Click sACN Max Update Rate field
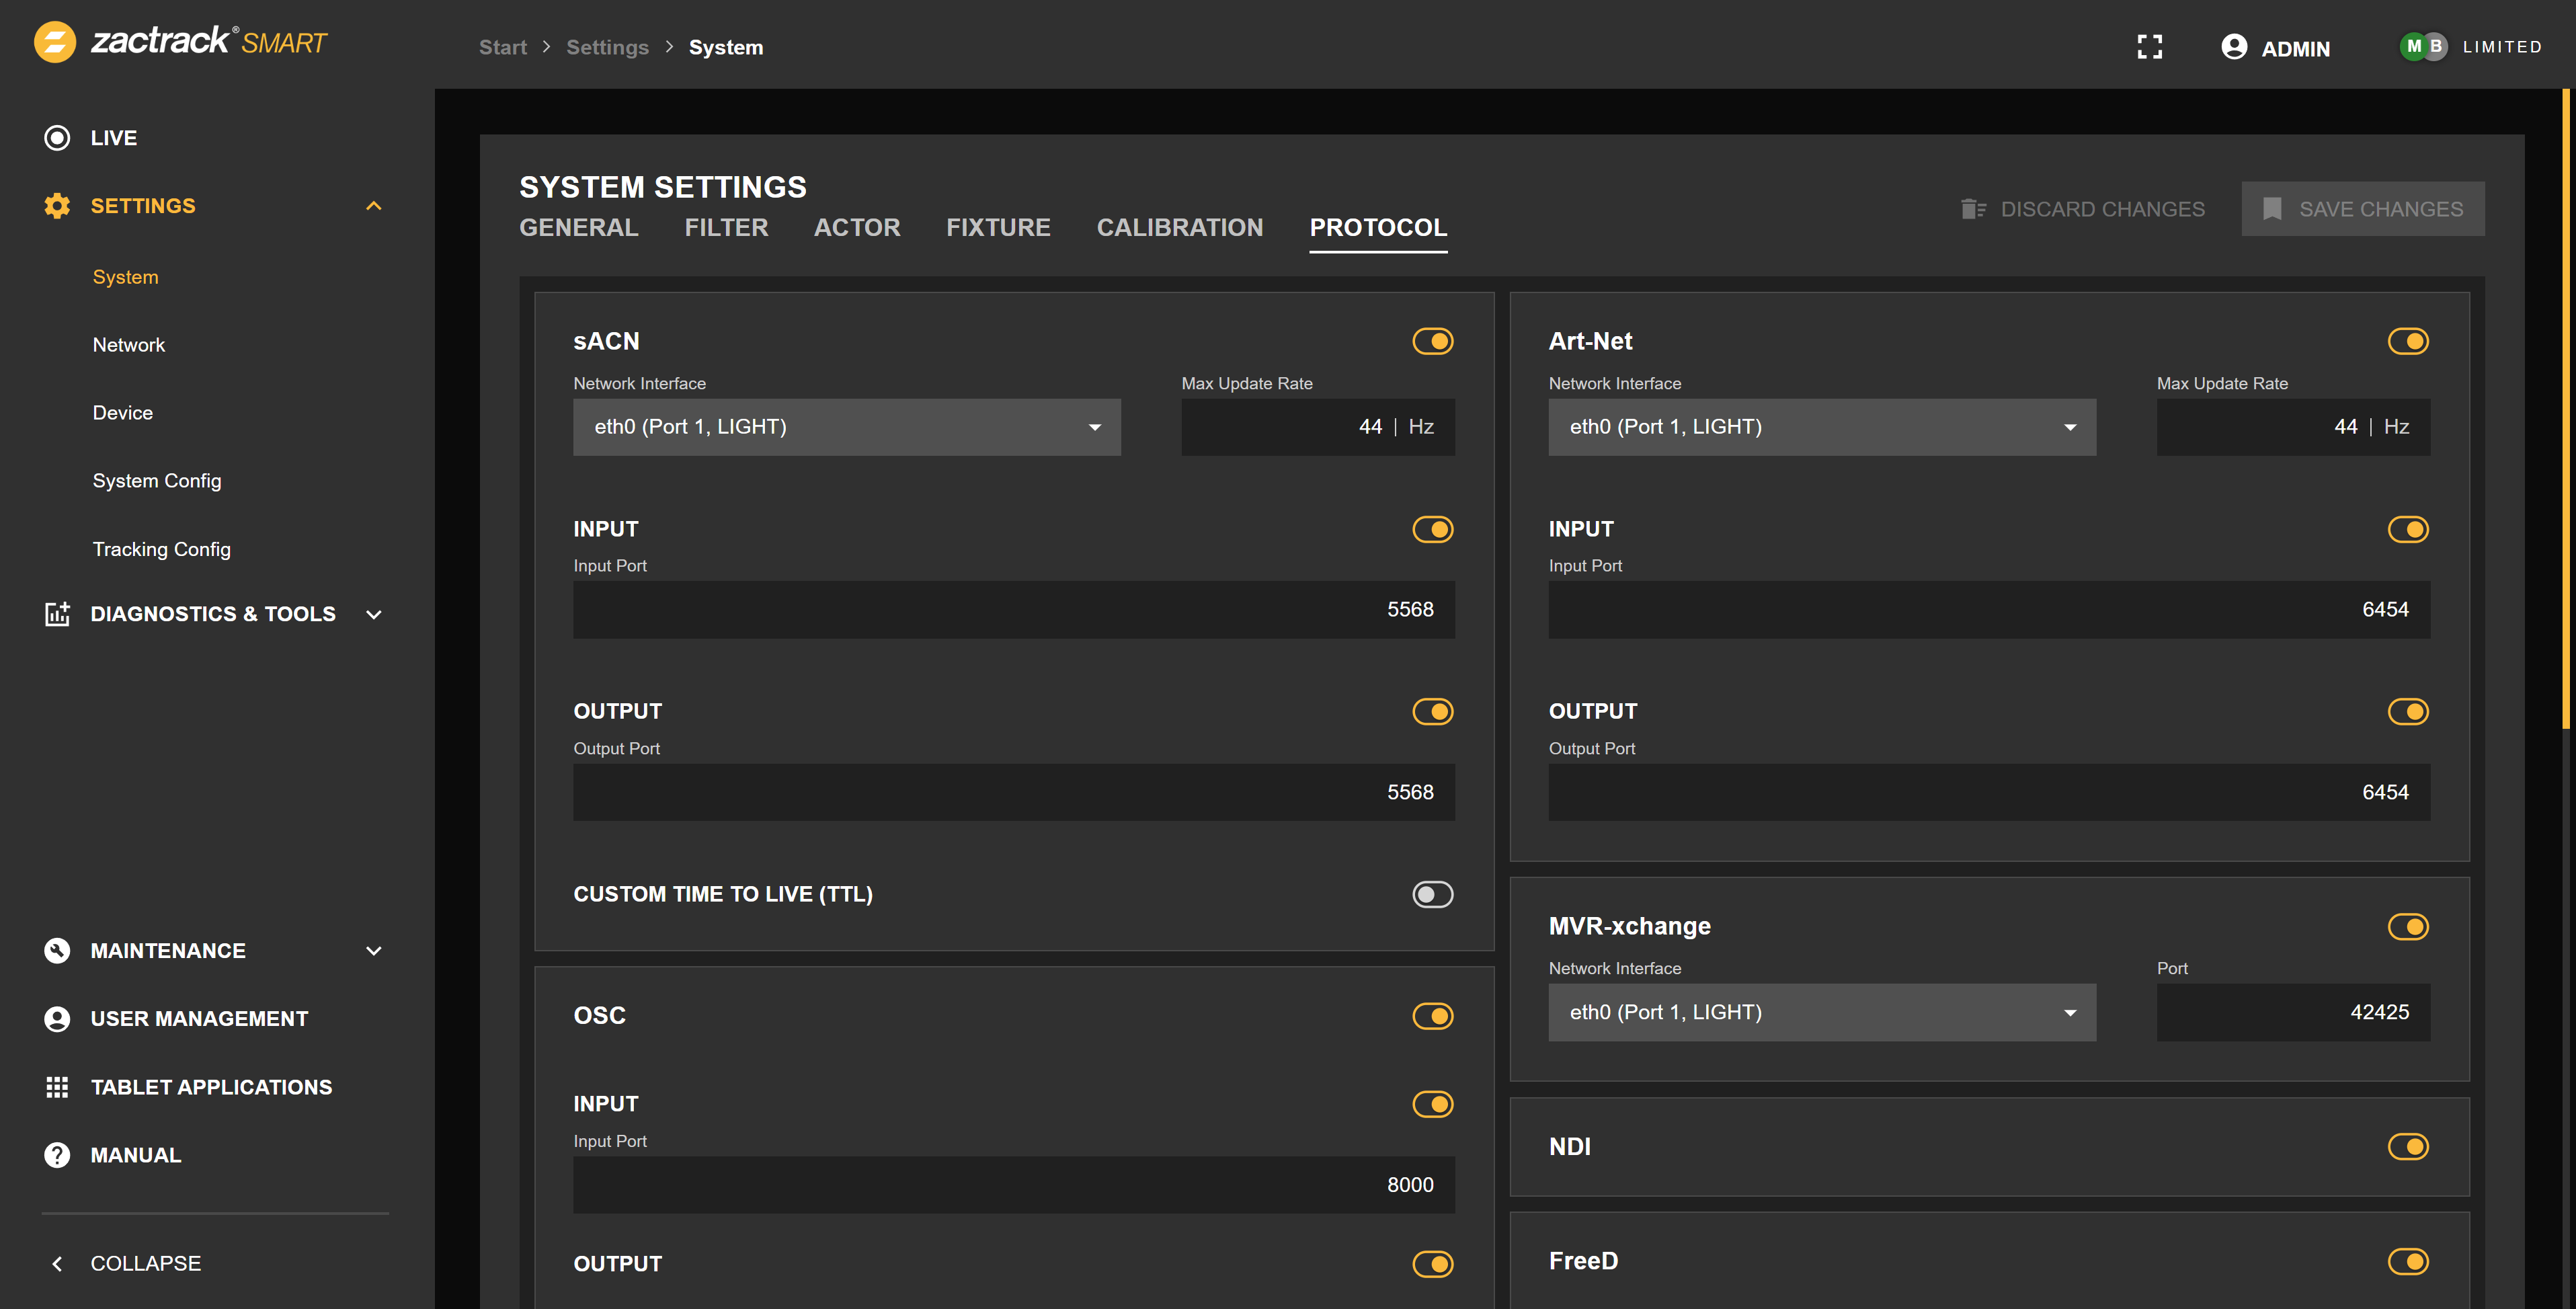The height and width of the screenshot is (1309, 2576). (1318, 427)
